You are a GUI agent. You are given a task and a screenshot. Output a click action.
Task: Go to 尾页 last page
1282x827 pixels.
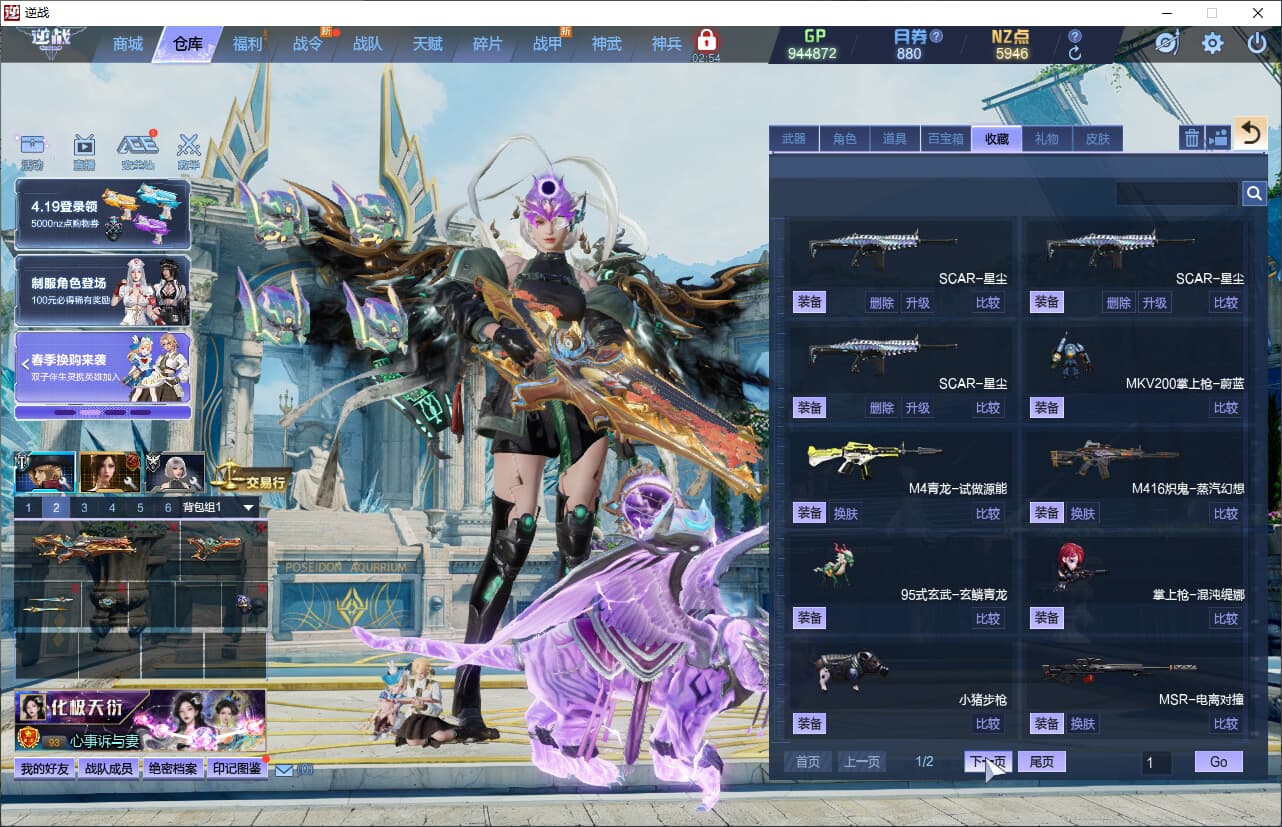[1042, 762]
